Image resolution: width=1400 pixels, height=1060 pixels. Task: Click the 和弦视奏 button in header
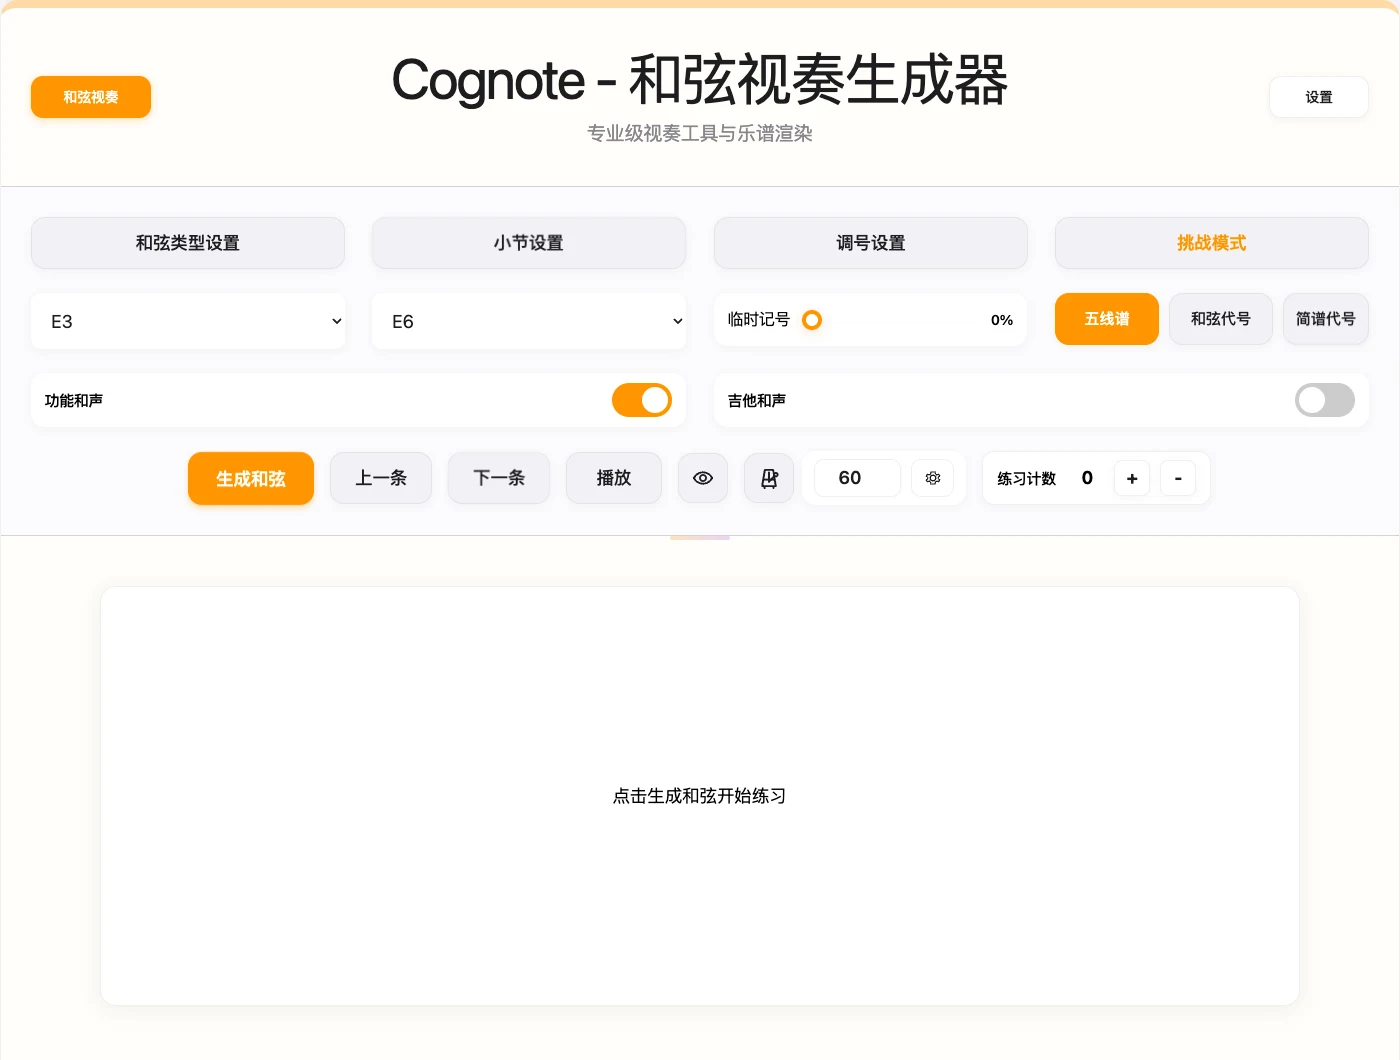pos(91,97)
